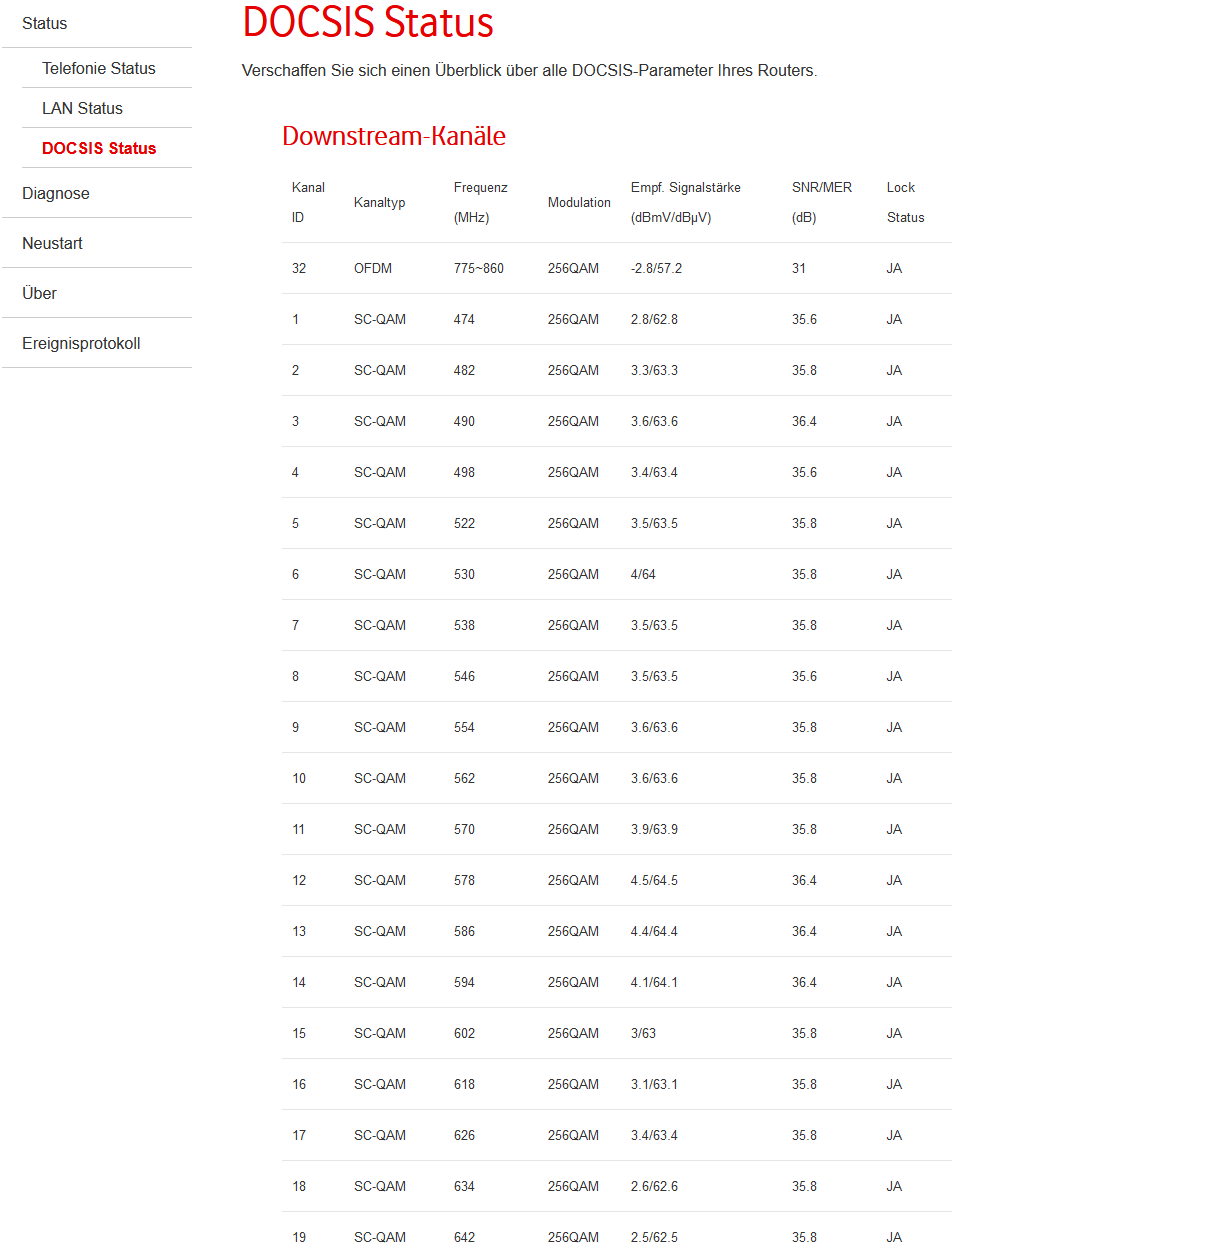Click the DOCSIS Status page heading
Viewport: 1226px width, 1258px height.
coord(368,22)
